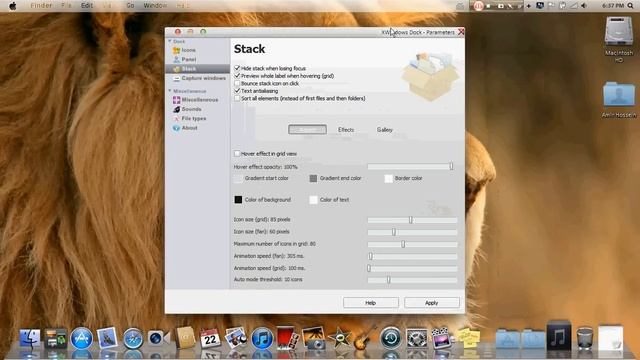
Task: Open the Window menu
Action: (155, 5)
